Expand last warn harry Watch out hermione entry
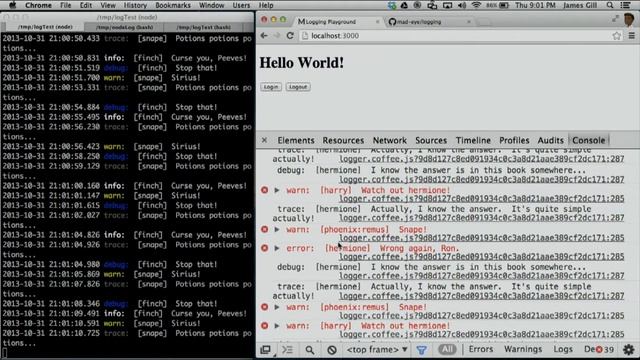Viewport: 640px width, 360px height. coord(277,326)
